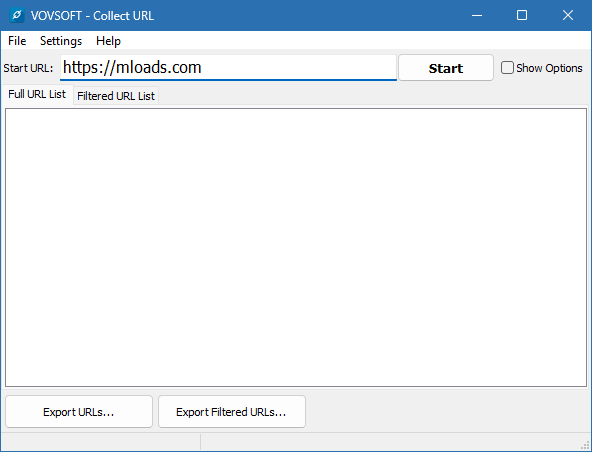592x452 pixels.
Task: Minimize the Collect URL window
Action: click(477, 15)
